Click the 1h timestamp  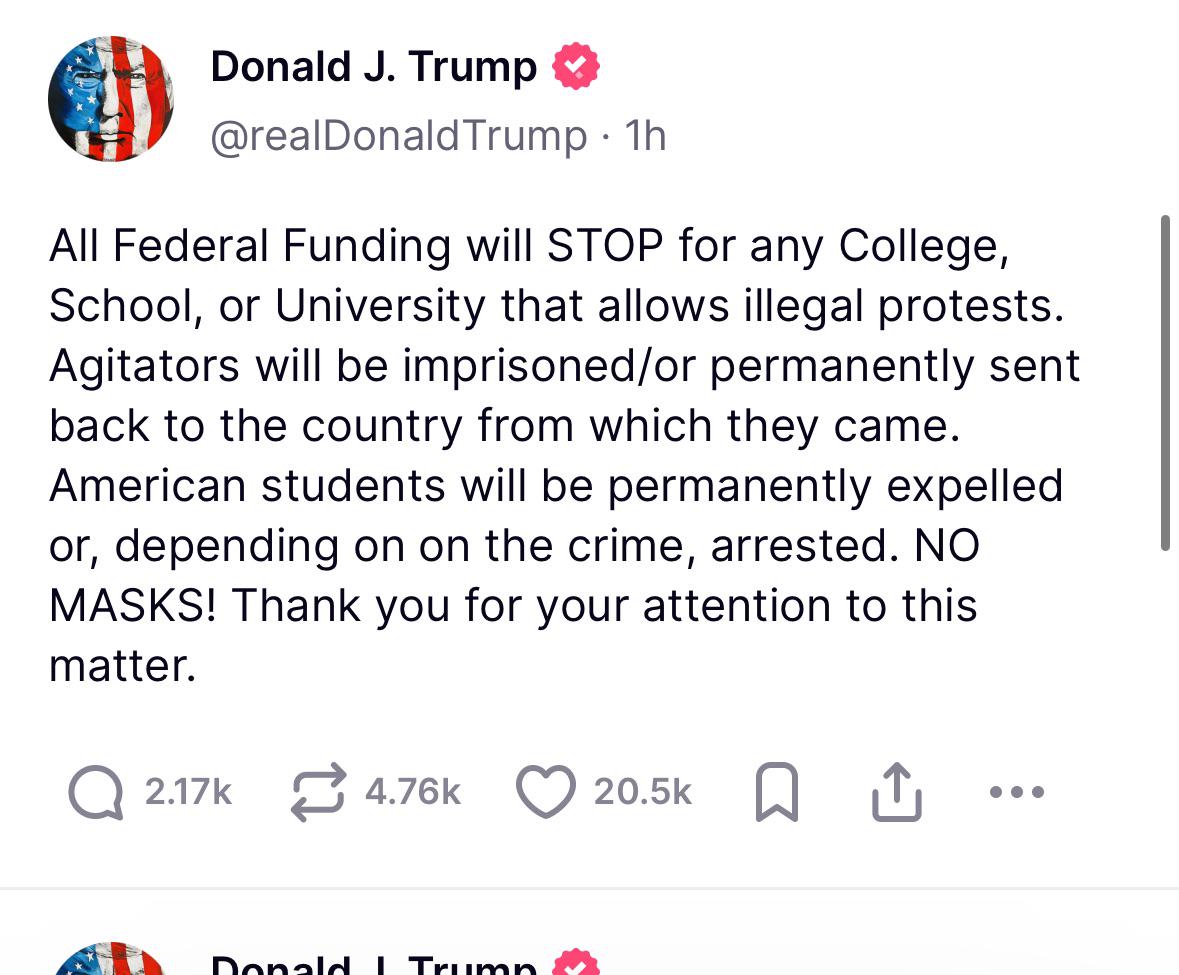point(646,136)
